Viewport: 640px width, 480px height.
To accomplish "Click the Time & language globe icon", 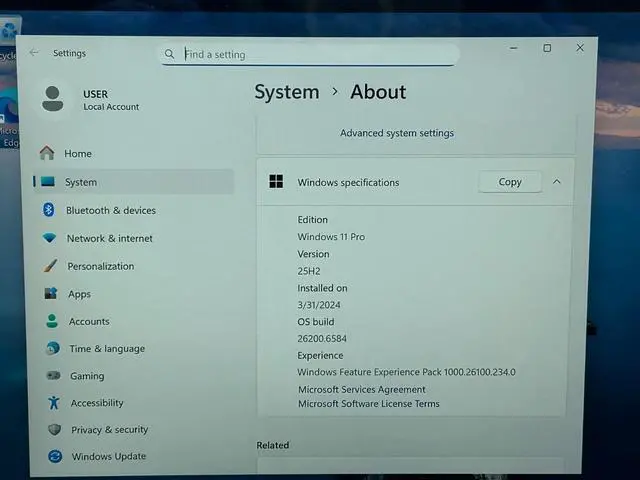I will point(53,348).
